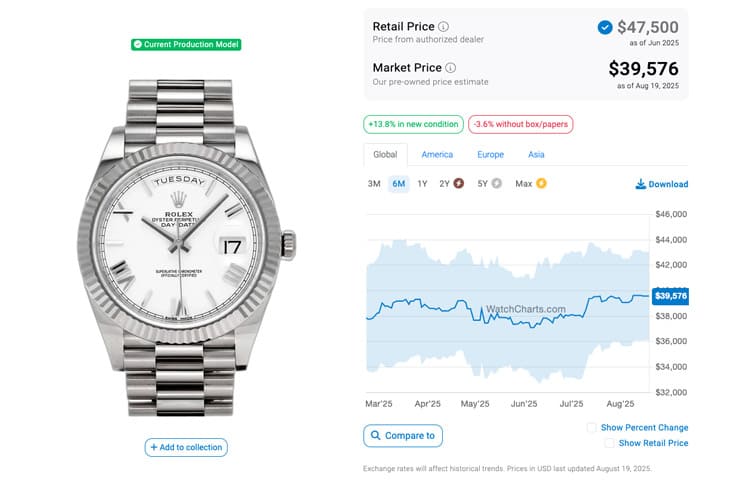Click the Current Production Model badge
The image size is (730, 483).
click(186, 45)
